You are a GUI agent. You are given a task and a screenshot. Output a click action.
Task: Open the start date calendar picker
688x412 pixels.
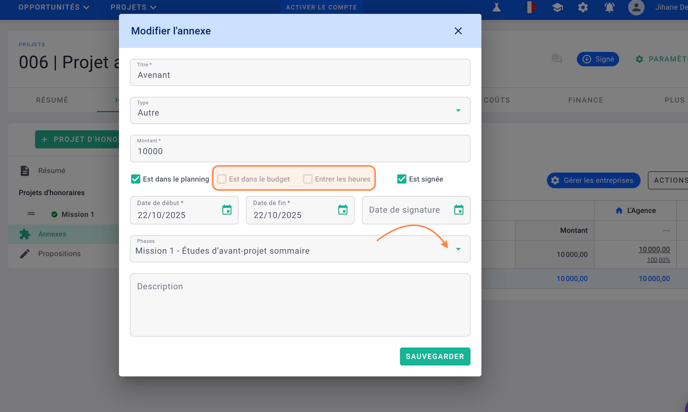coord(227,210)
